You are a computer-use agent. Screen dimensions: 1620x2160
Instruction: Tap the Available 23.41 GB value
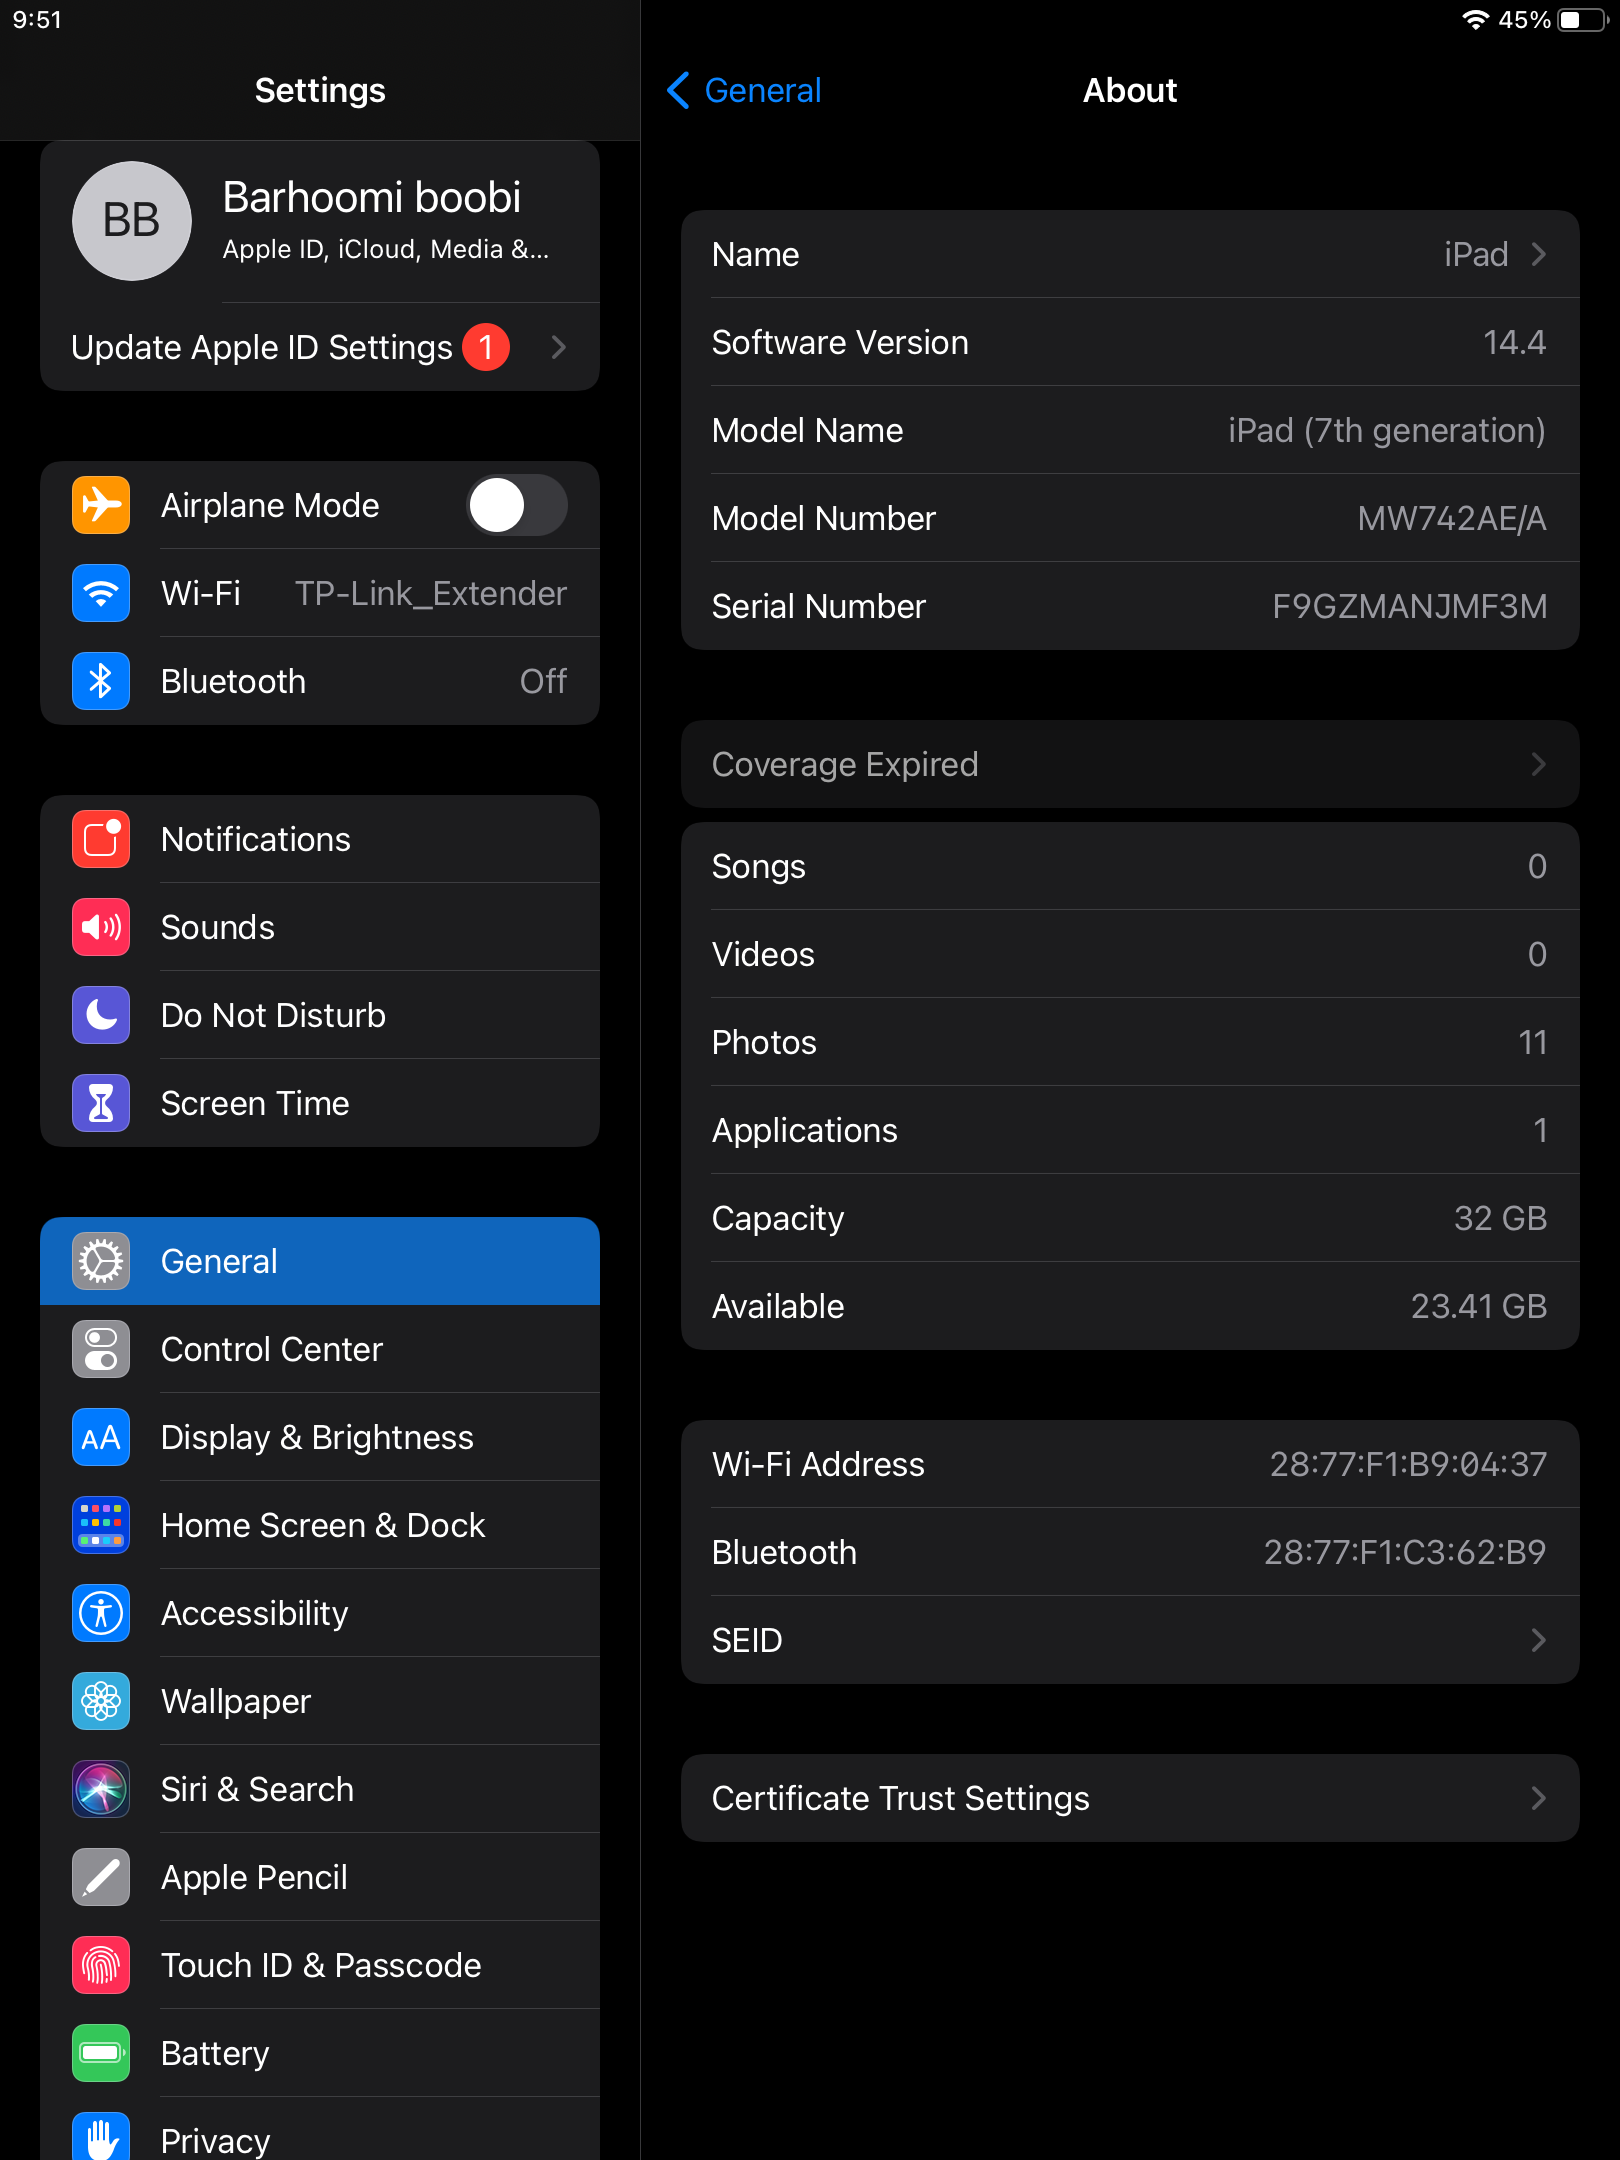[1479, 1306]
